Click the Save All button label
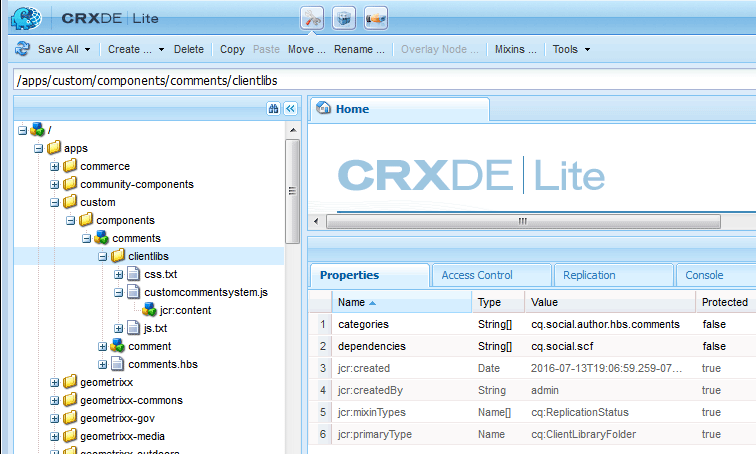This screenshot has width=756, height=454. [x=58, y=49]
